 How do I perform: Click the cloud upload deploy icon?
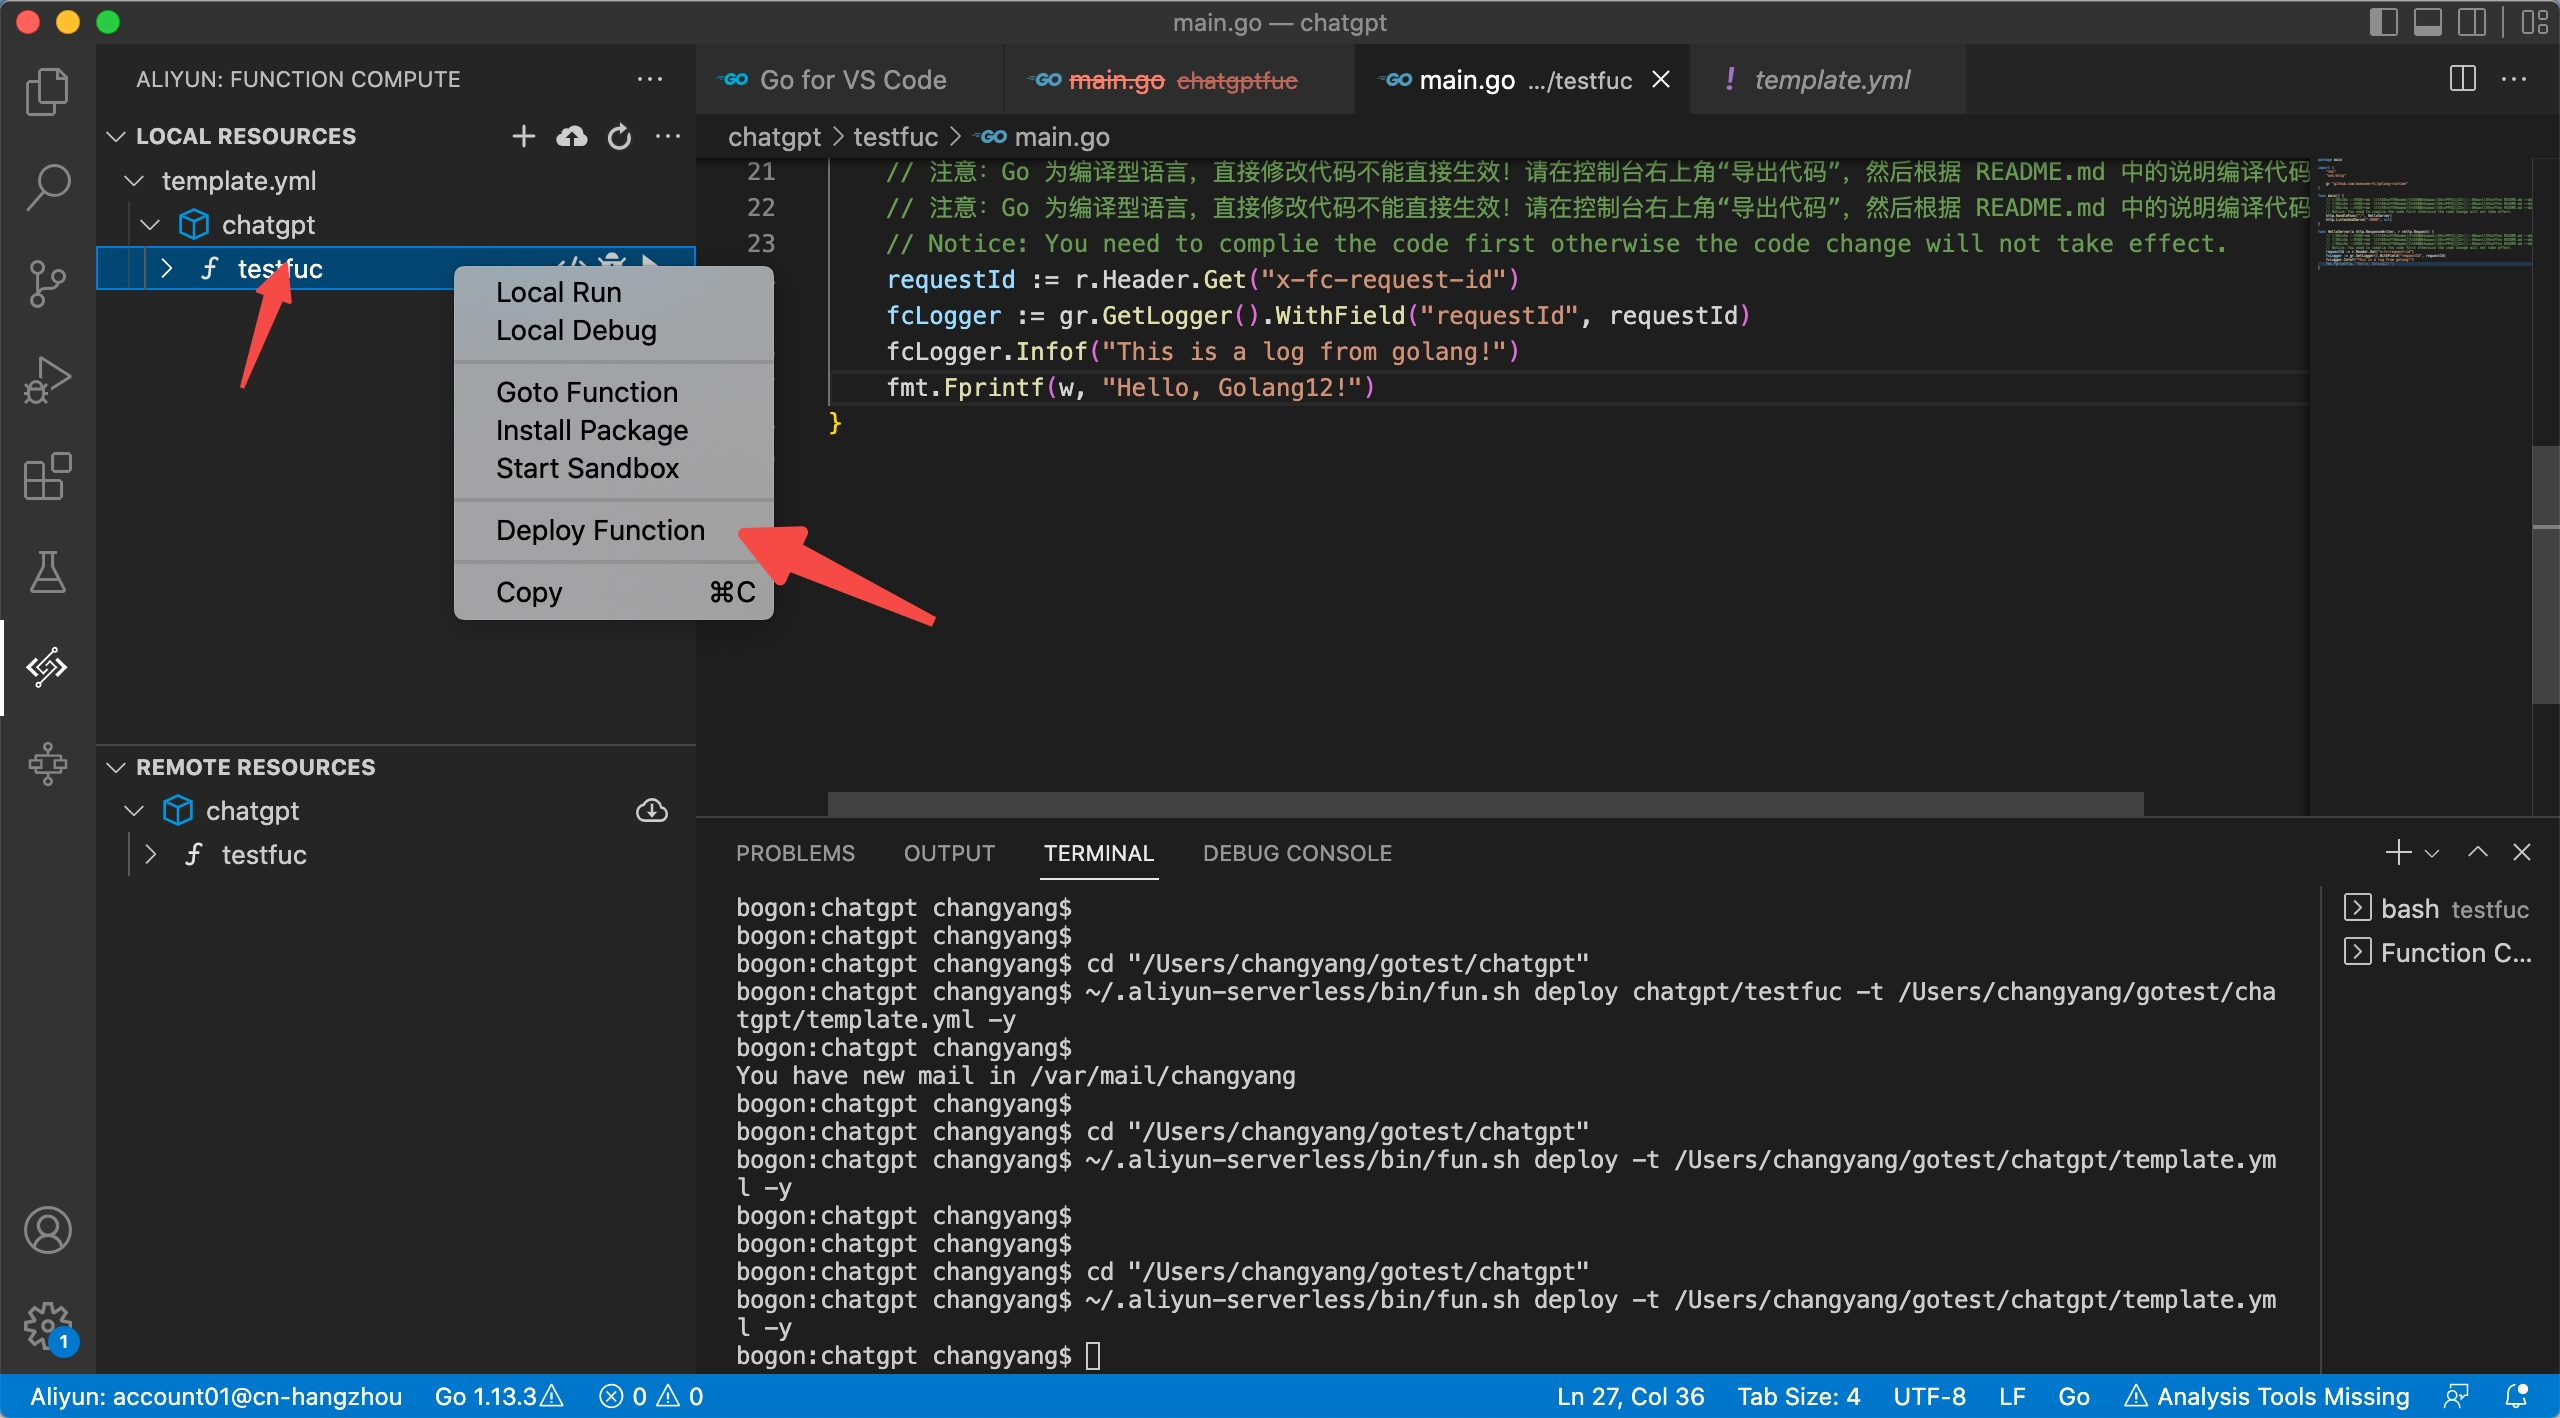pyautogui.click(x=572, y=136)
